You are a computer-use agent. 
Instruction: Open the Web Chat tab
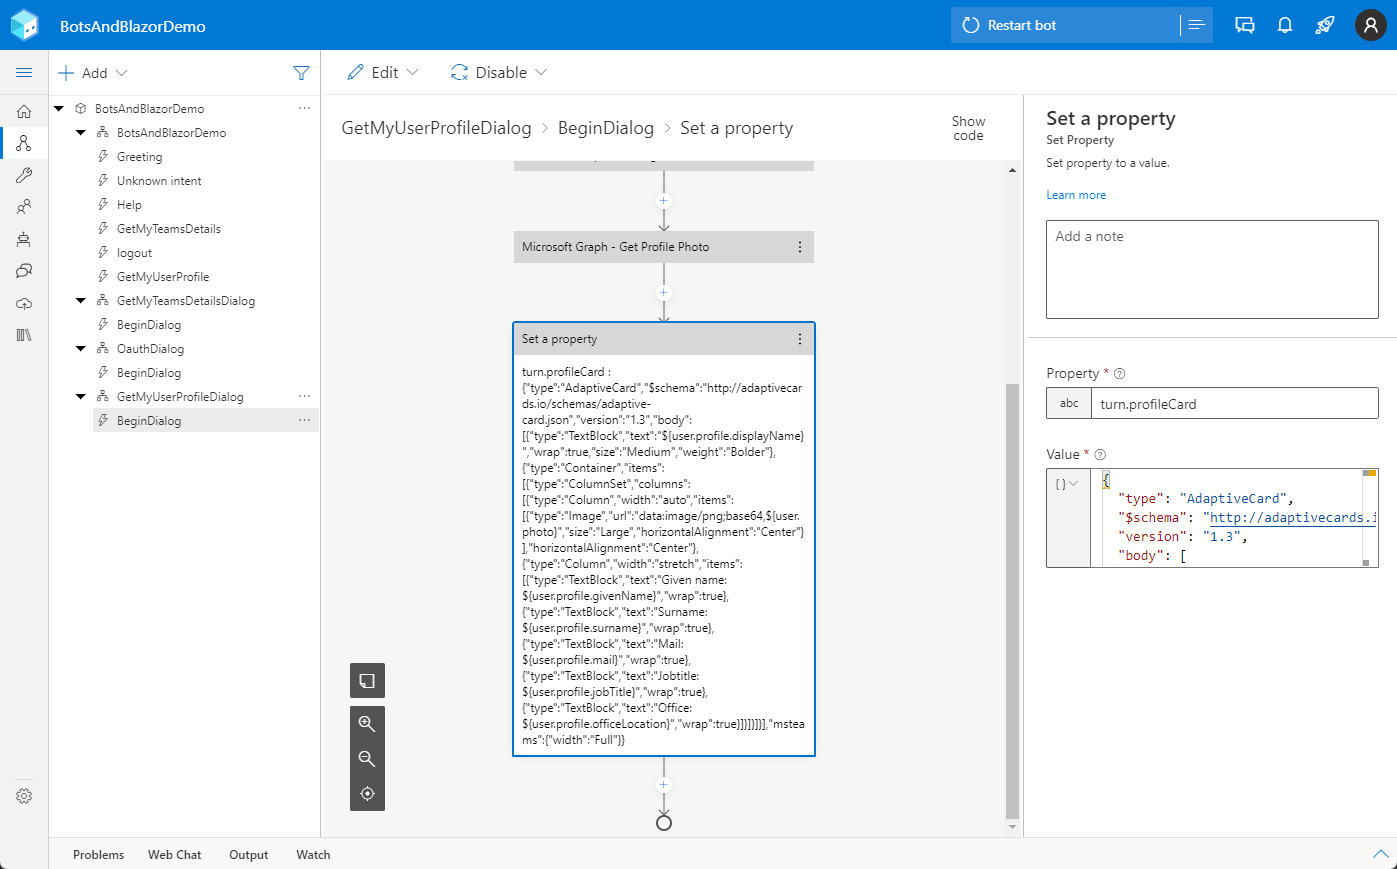pos(175,855)
